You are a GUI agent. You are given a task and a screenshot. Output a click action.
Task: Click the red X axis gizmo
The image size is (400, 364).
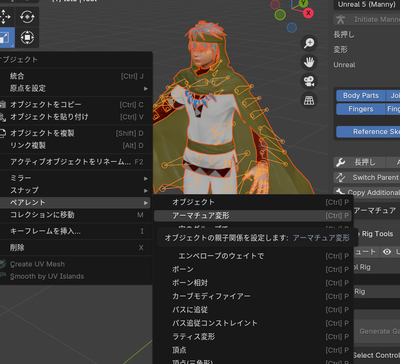point(308,13)
